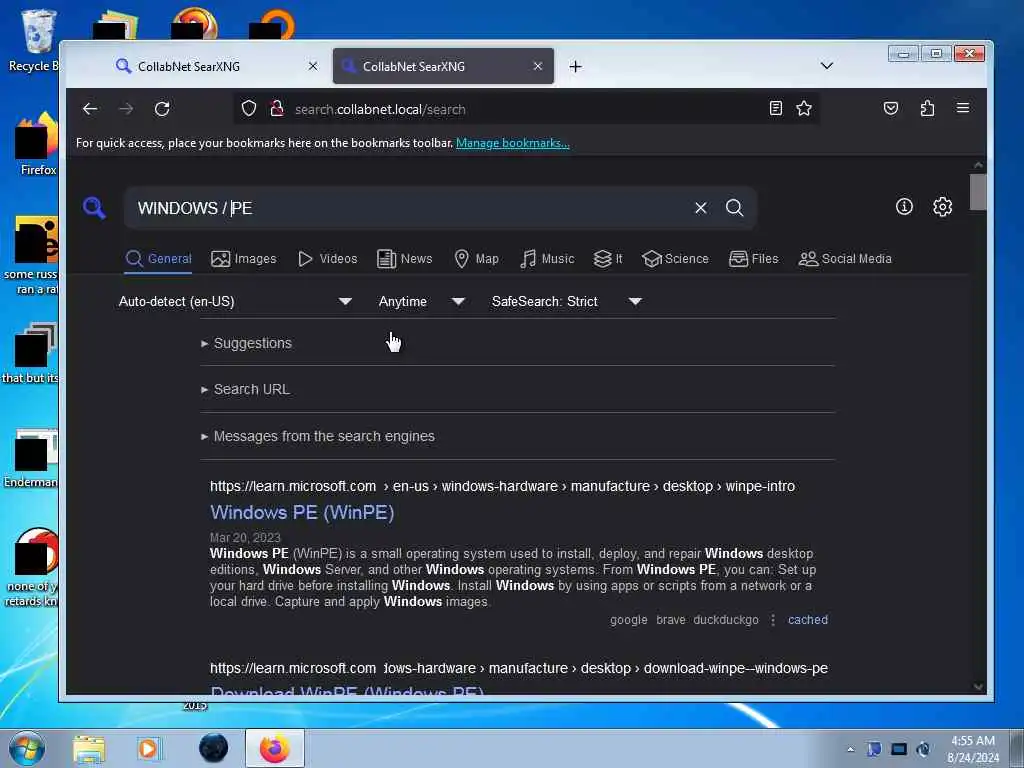
Task: Click the page vertical scrollbar thumb
Action: click(978, 192)
